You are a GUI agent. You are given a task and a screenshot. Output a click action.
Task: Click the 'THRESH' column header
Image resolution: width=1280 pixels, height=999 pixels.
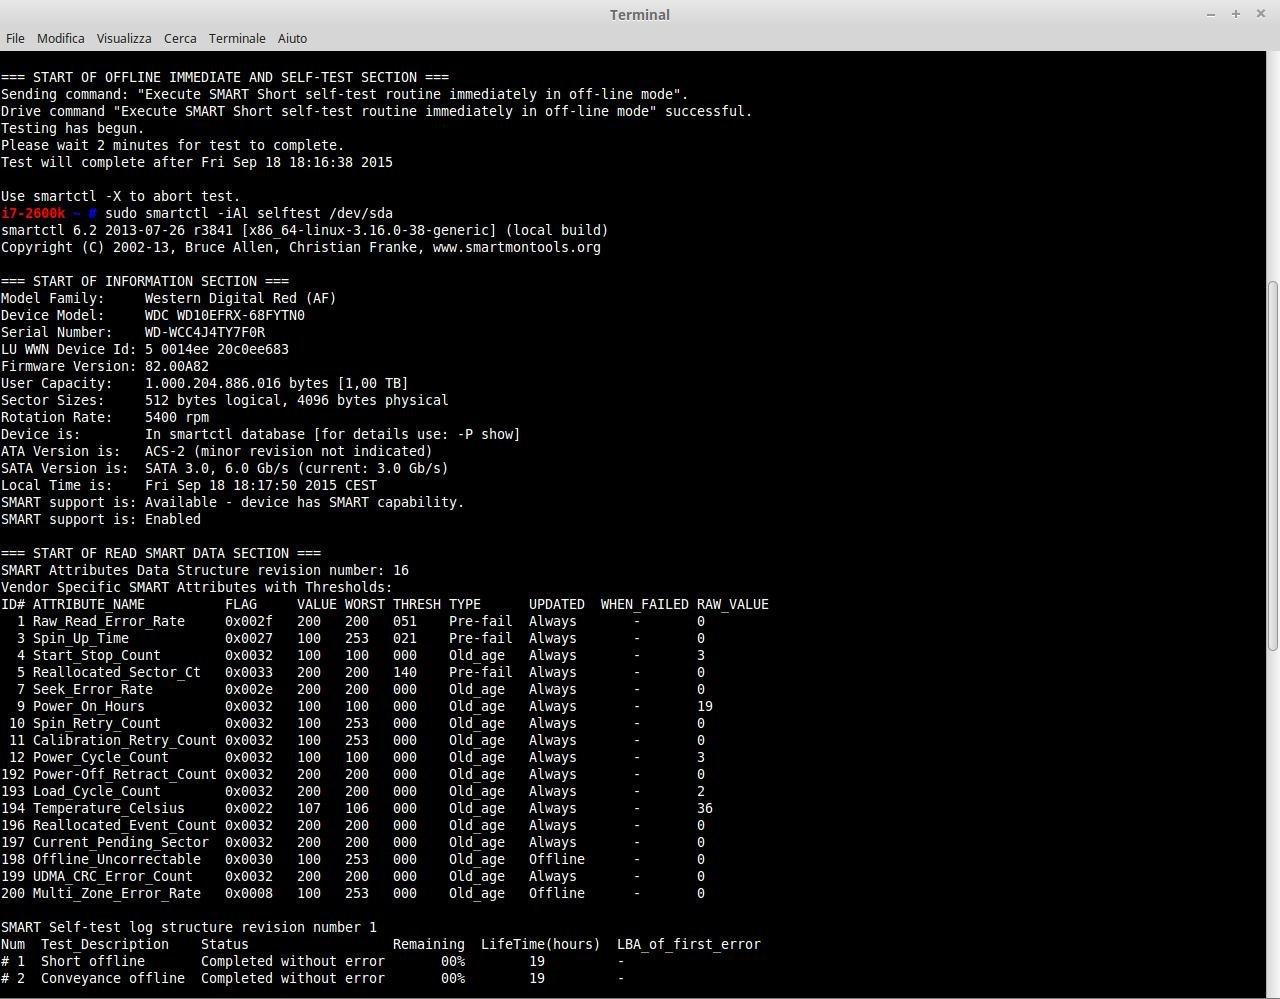417,604
